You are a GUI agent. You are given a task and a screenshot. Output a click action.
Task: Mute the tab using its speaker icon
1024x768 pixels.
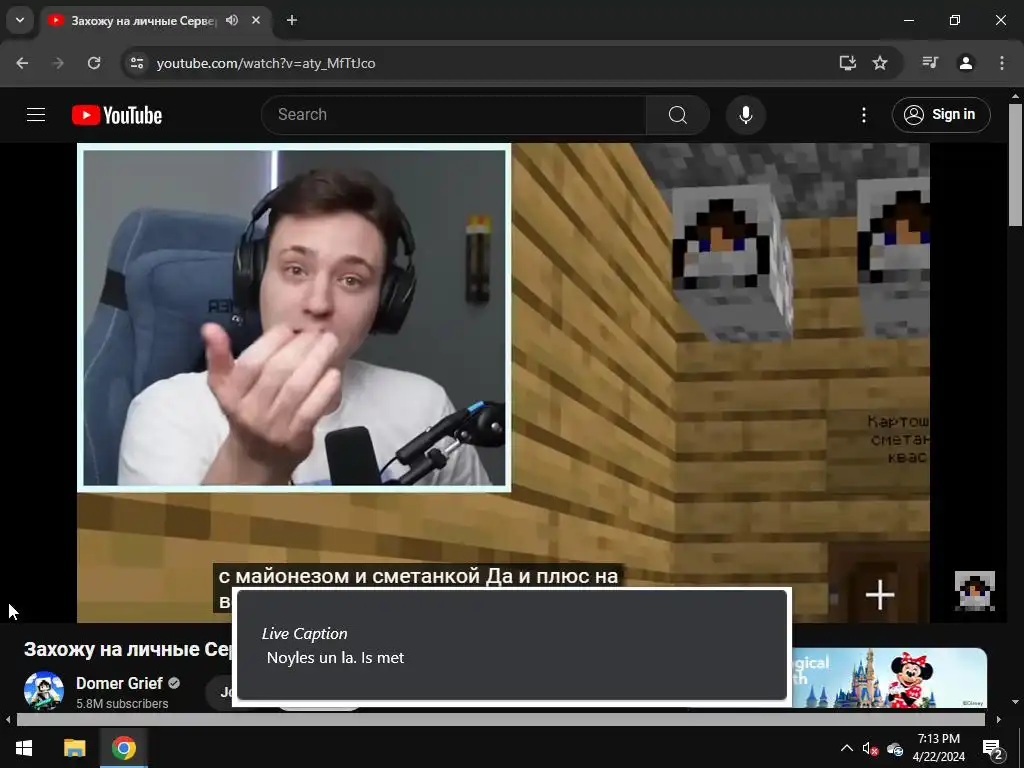(232, 20)
